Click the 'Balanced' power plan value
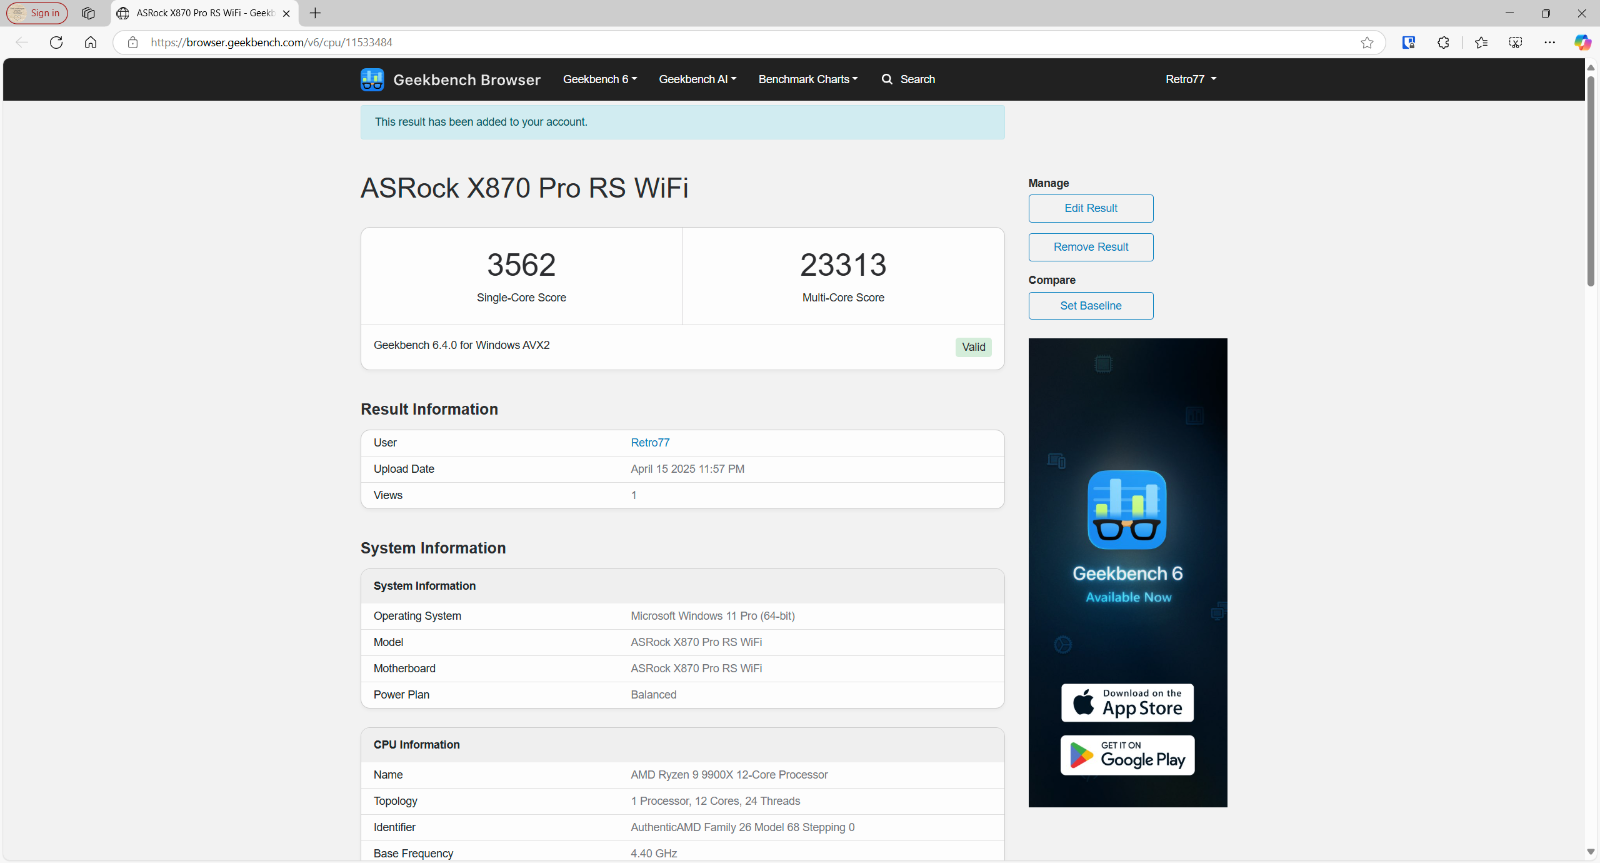 pos(654,695)
